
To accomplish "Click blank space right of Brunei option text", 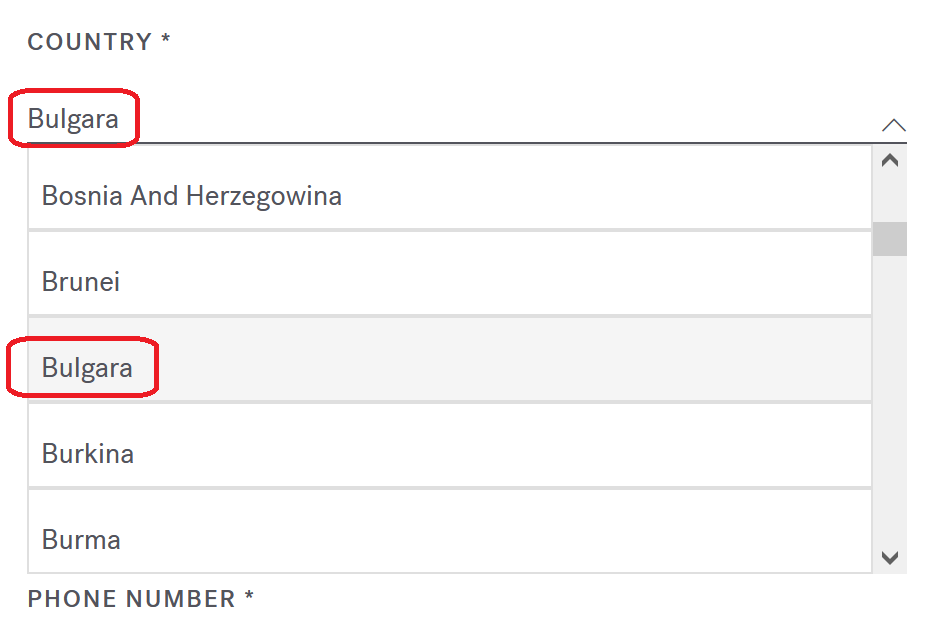I will click(500, 281).
